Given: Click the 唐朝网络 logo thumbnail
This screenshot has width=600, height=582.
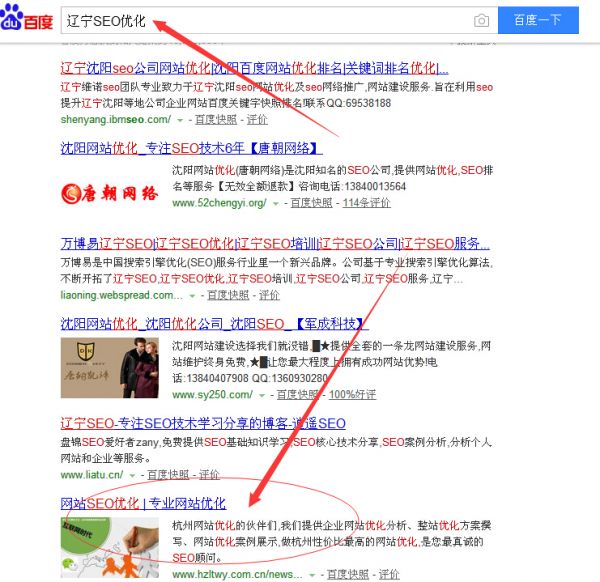Looking at the screenshot, I should (109, 193).
